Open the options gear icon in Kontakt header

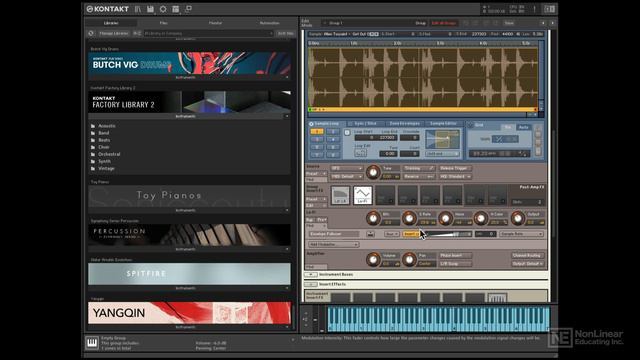pyautogui.click(x=163, y=9)
